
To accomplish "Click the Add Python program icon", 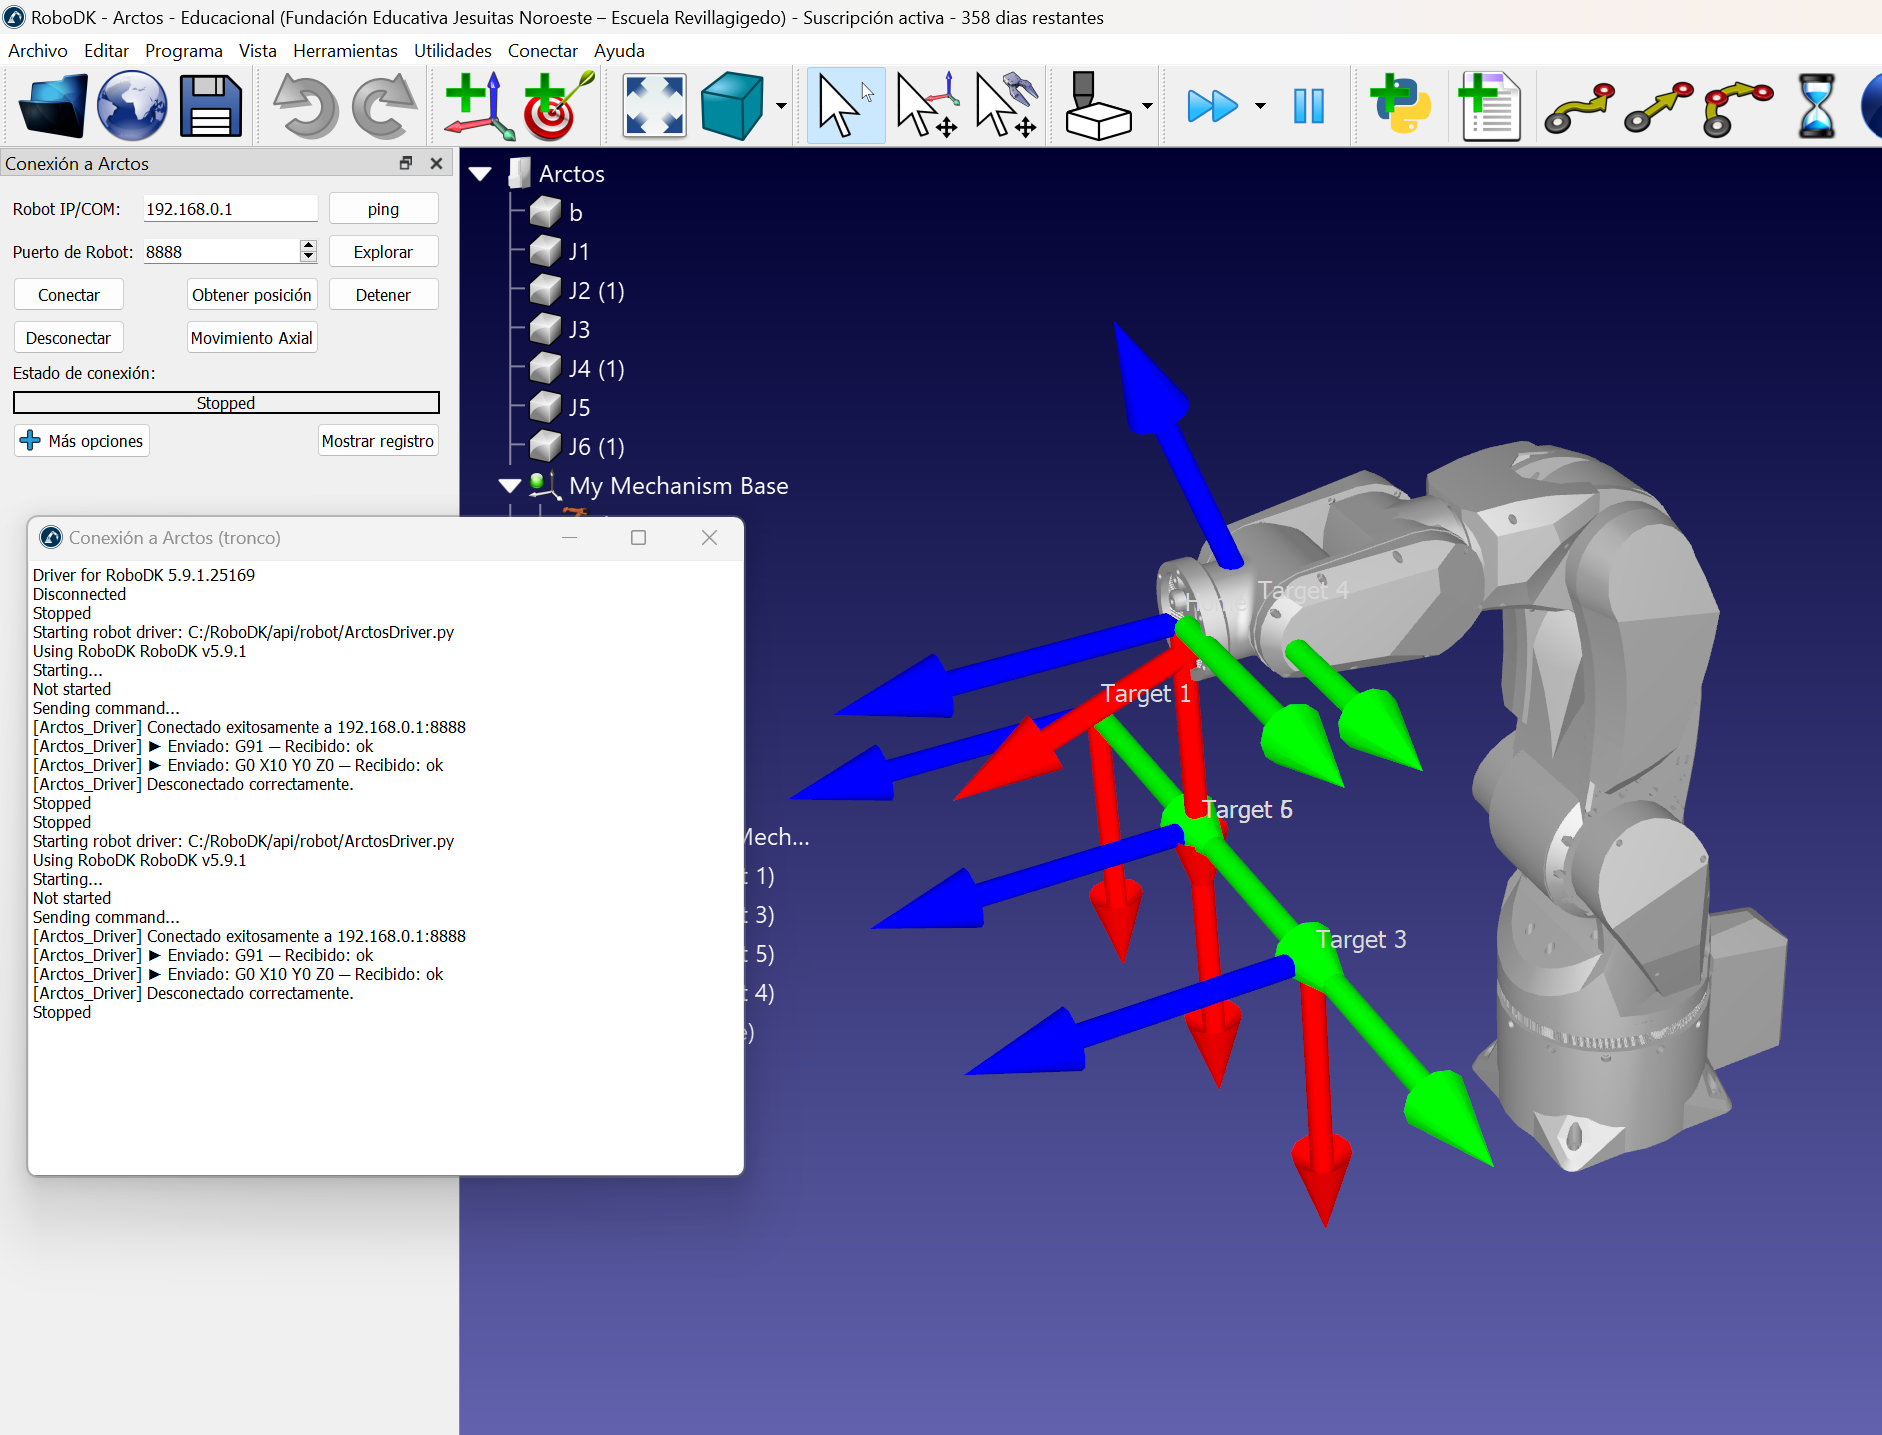I will tap(1400, 106).
